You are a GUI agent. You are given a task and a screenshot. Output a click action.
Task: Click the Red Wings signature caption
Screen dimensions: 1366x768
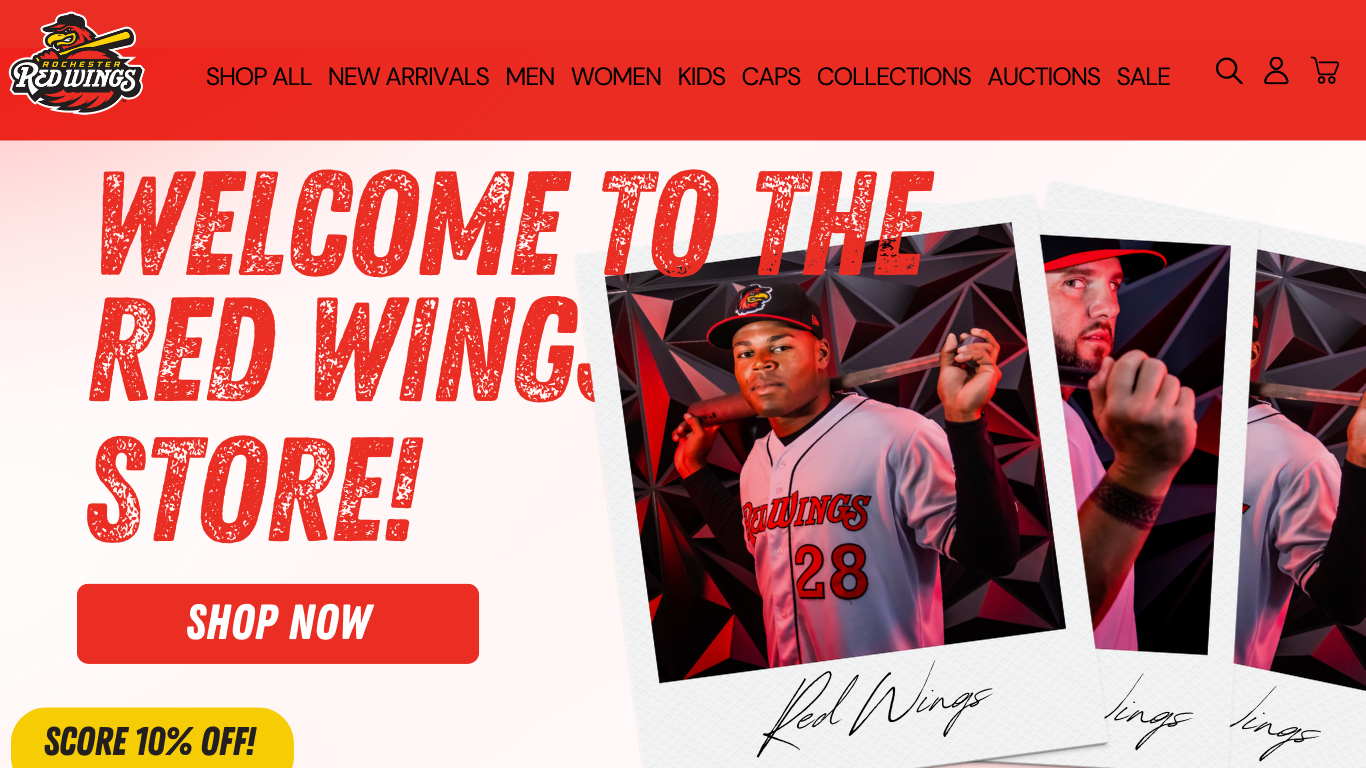coord(874,710)
